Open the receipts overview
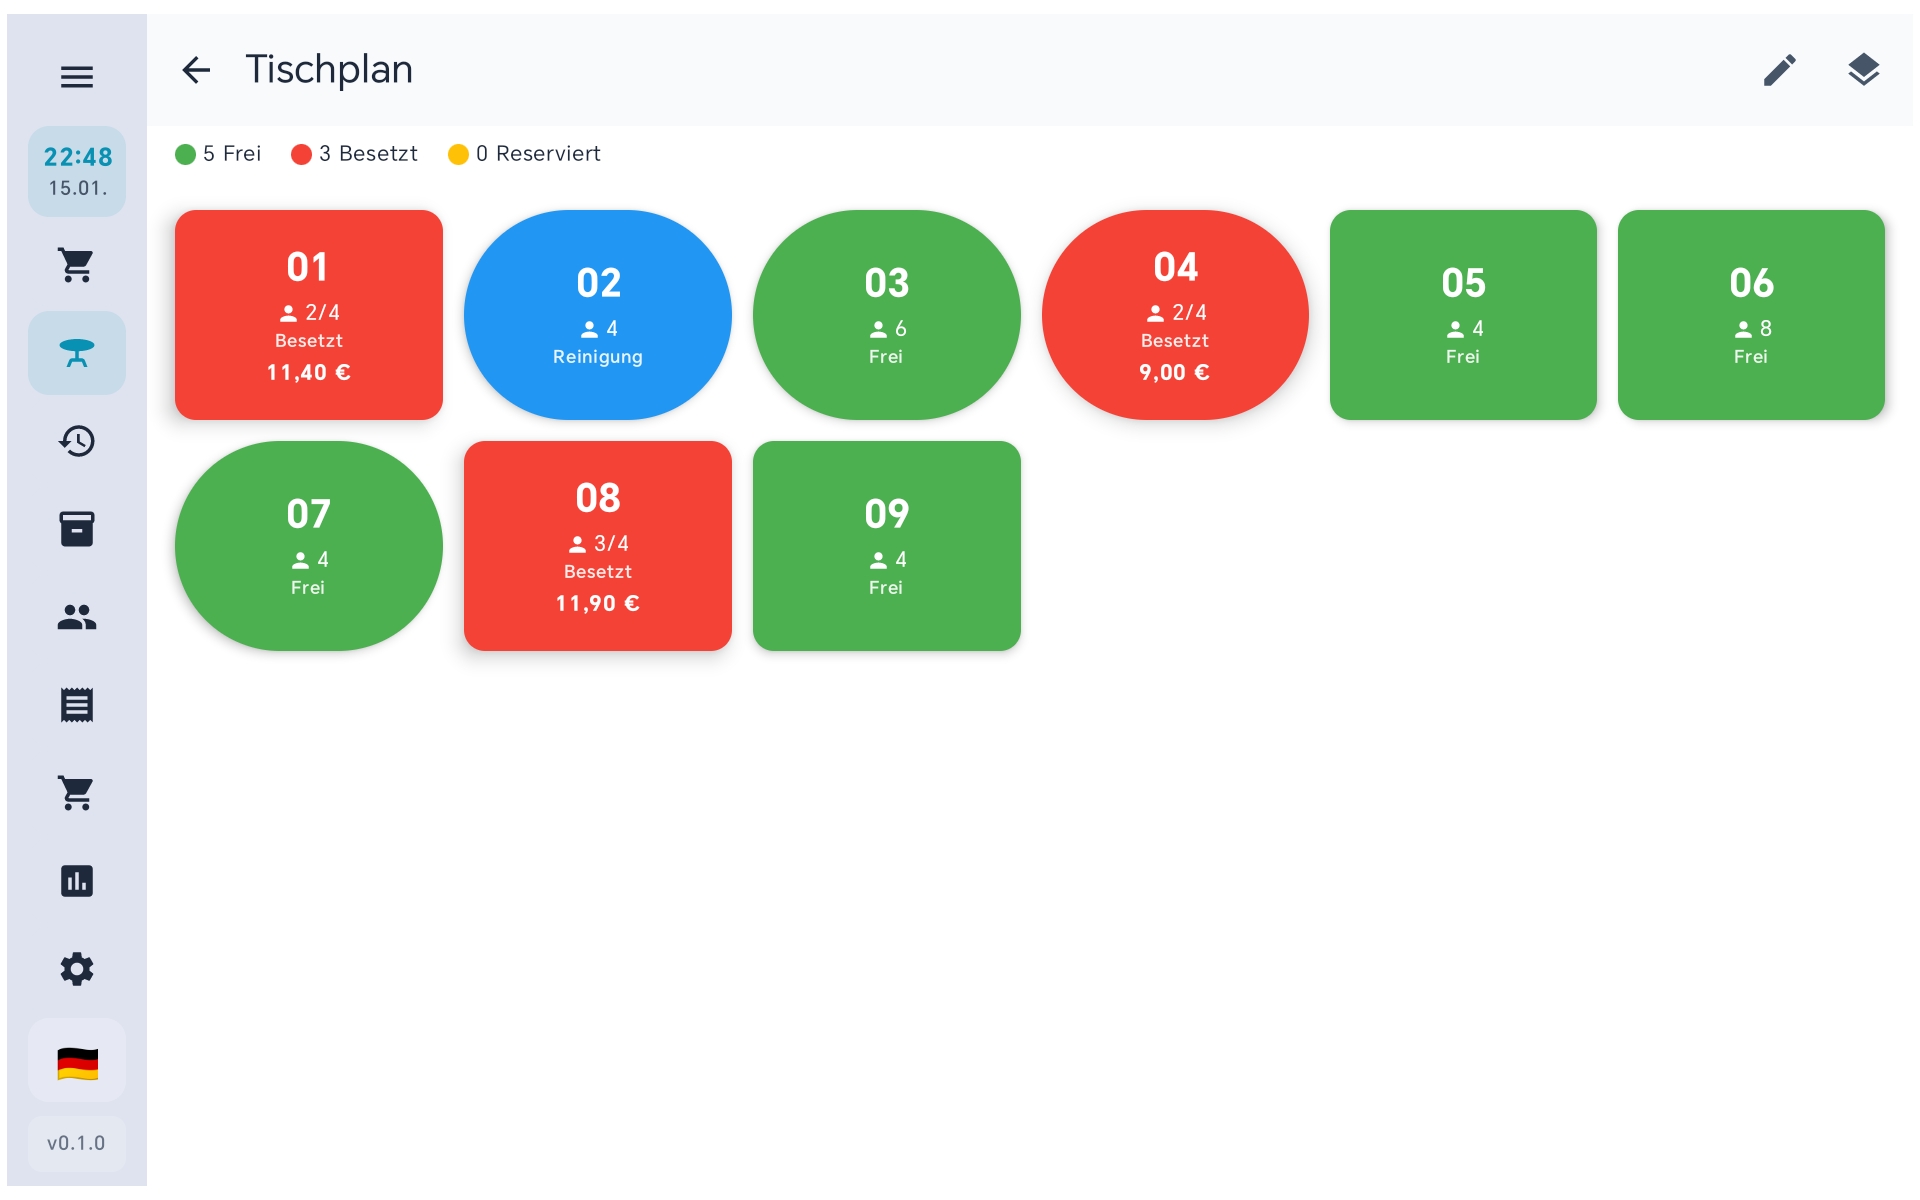Screen dimensions: 1920x1200 pyautogui.click(x=77, y=705)
